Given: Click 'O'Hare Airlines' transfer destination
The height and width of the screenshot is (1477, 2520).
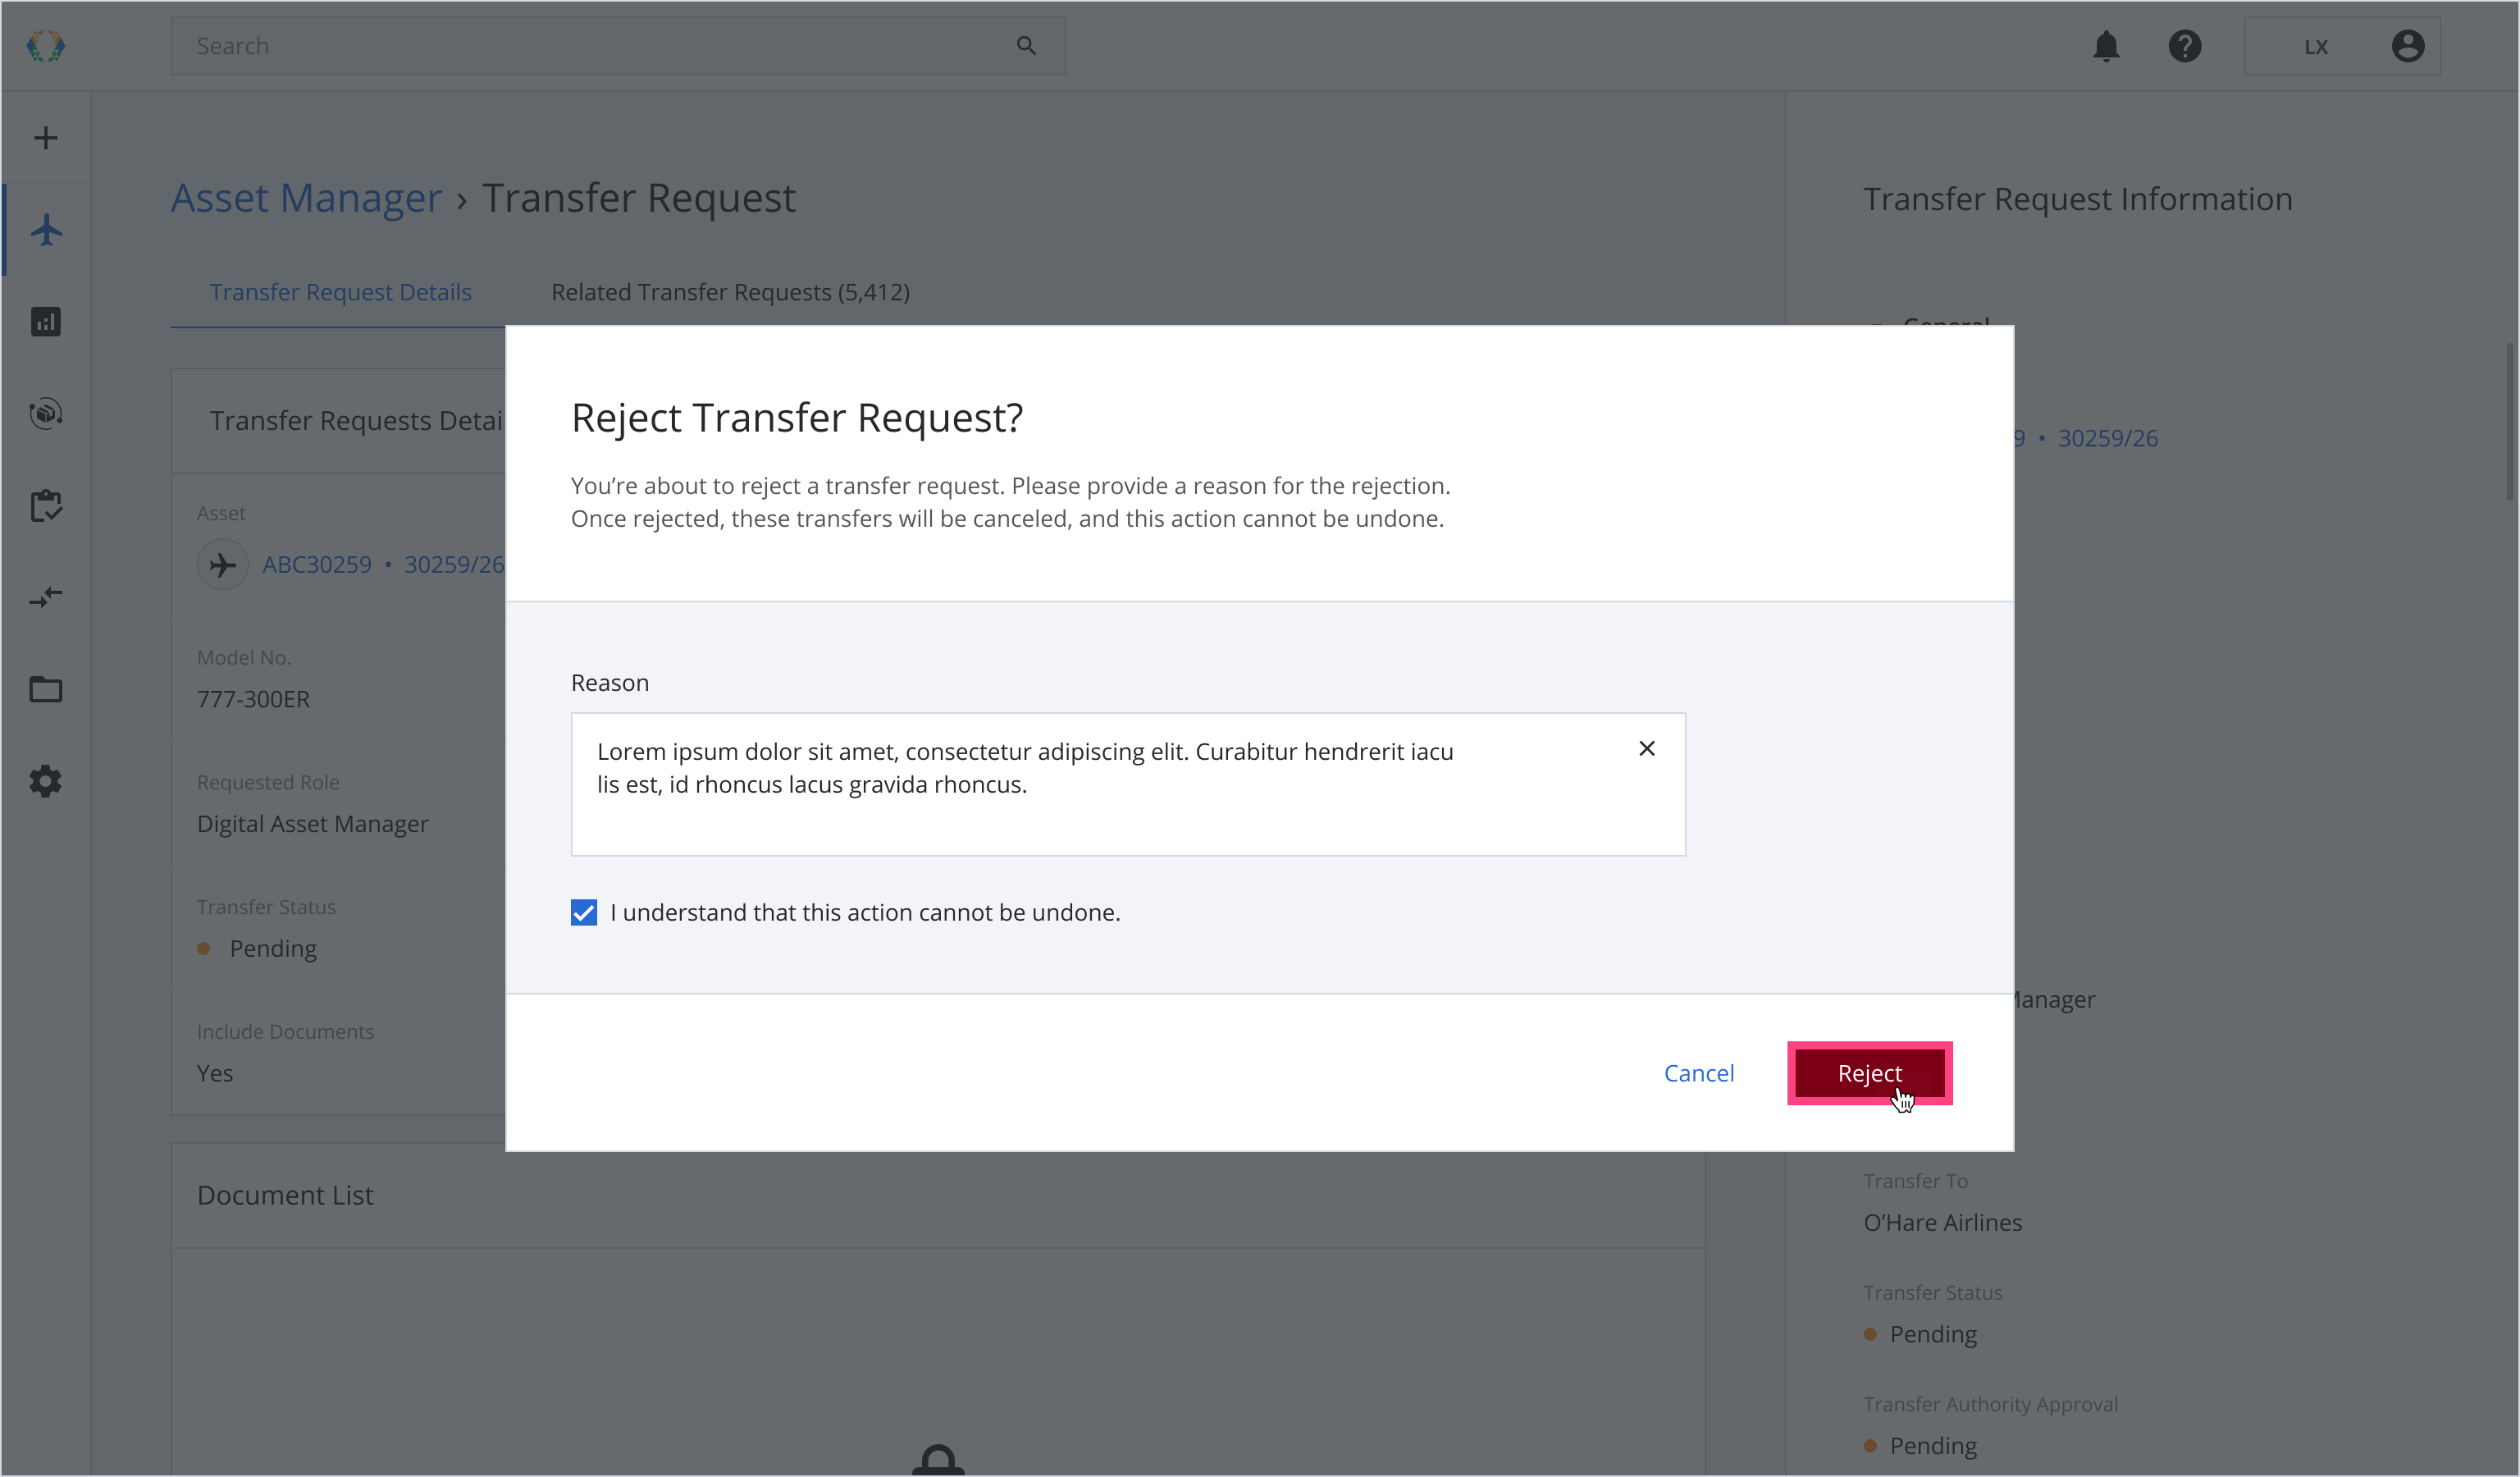Looking at the screenshot, I should (x=1943, y=1223).
